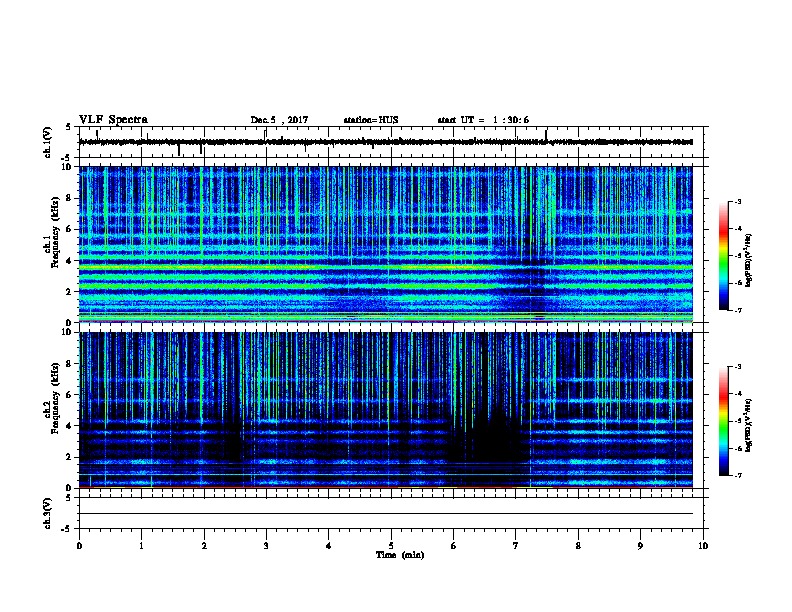792x612 pixels.
Task: Click the "station=HUS" header label
Action: [x=371, y=120]
